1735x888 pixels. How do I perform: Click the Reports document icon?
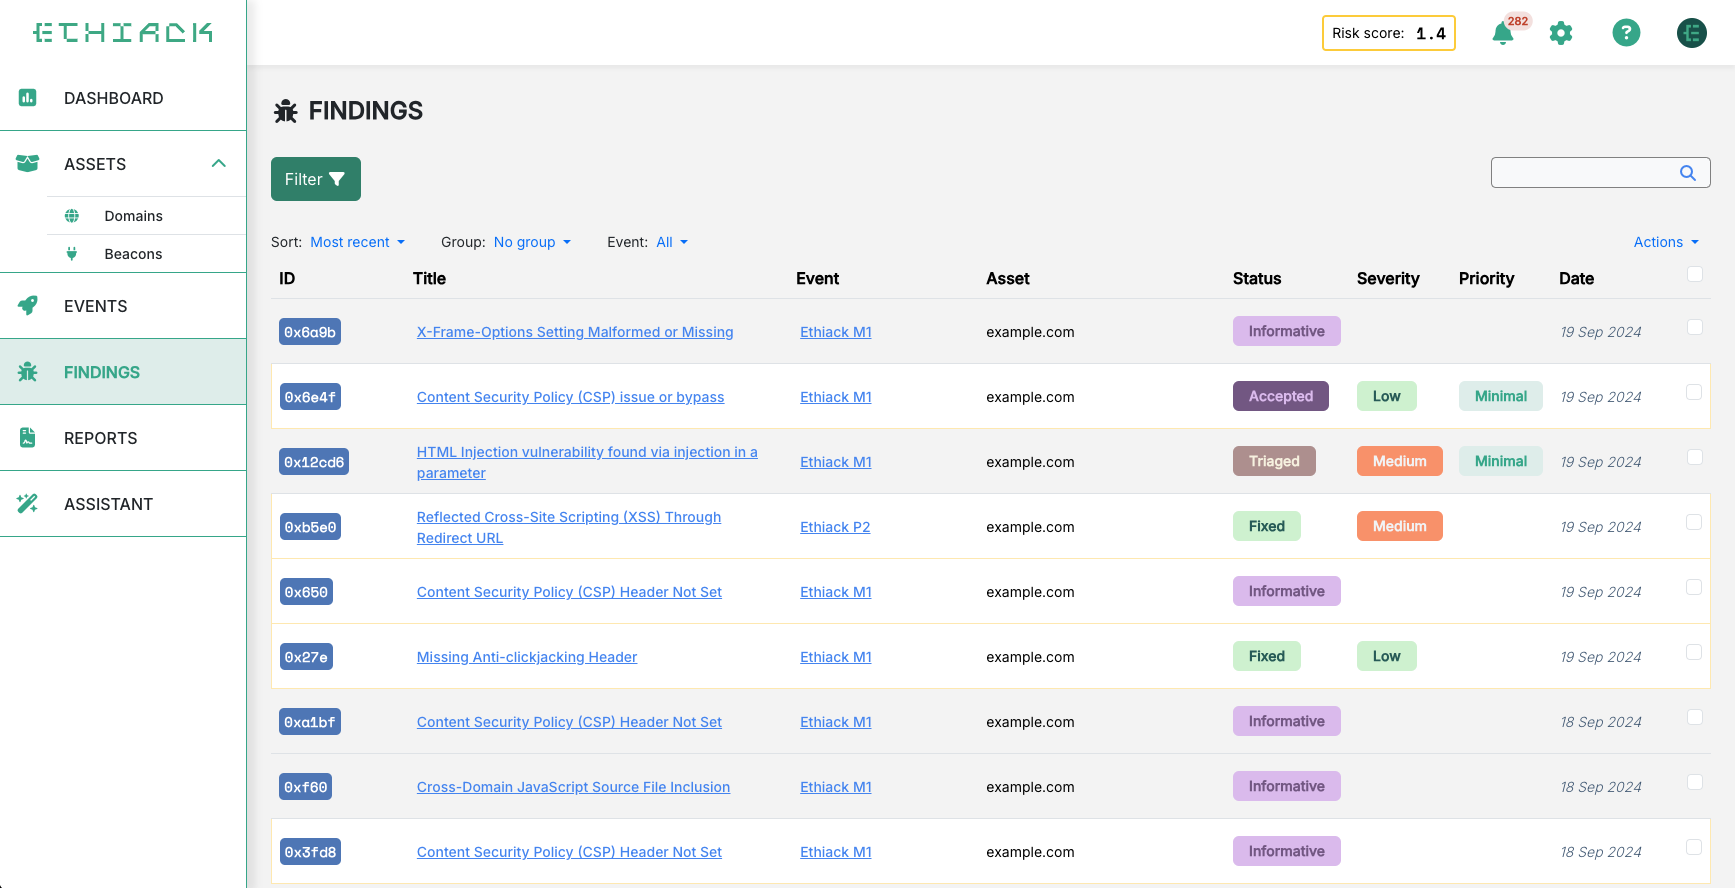(x=28, y=438)
